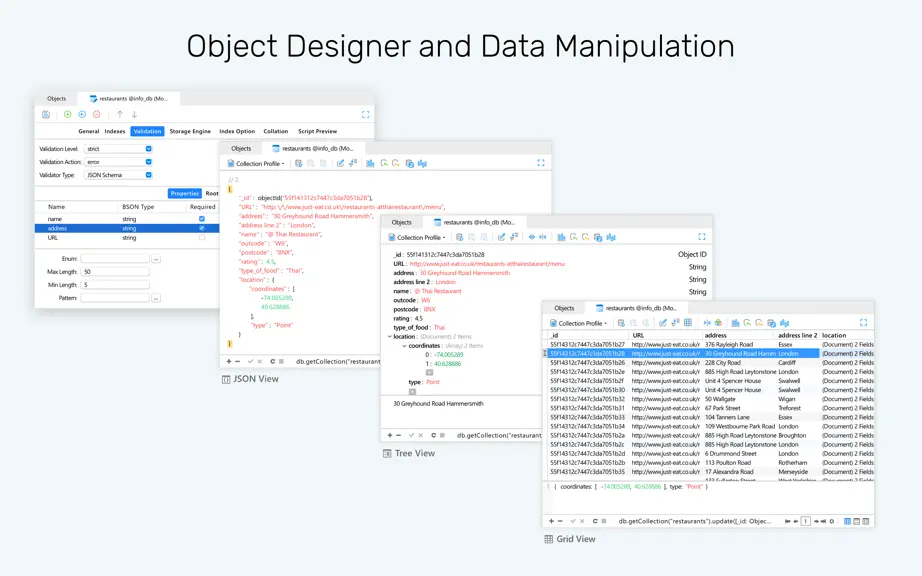This screenshot has width=922, height=576.
Task: Click red delete field icon in designer
Action: click(x=96, y=115)
